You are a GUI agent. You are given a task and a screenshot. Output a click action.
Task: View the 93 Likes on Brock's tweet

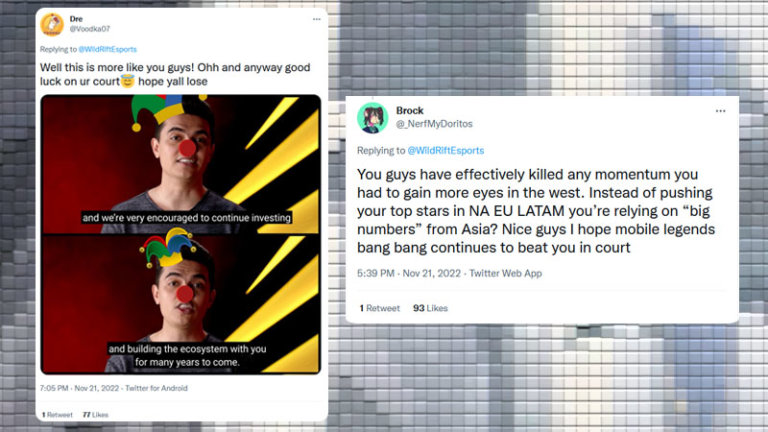pyautogui.click(x=430, y=308)
